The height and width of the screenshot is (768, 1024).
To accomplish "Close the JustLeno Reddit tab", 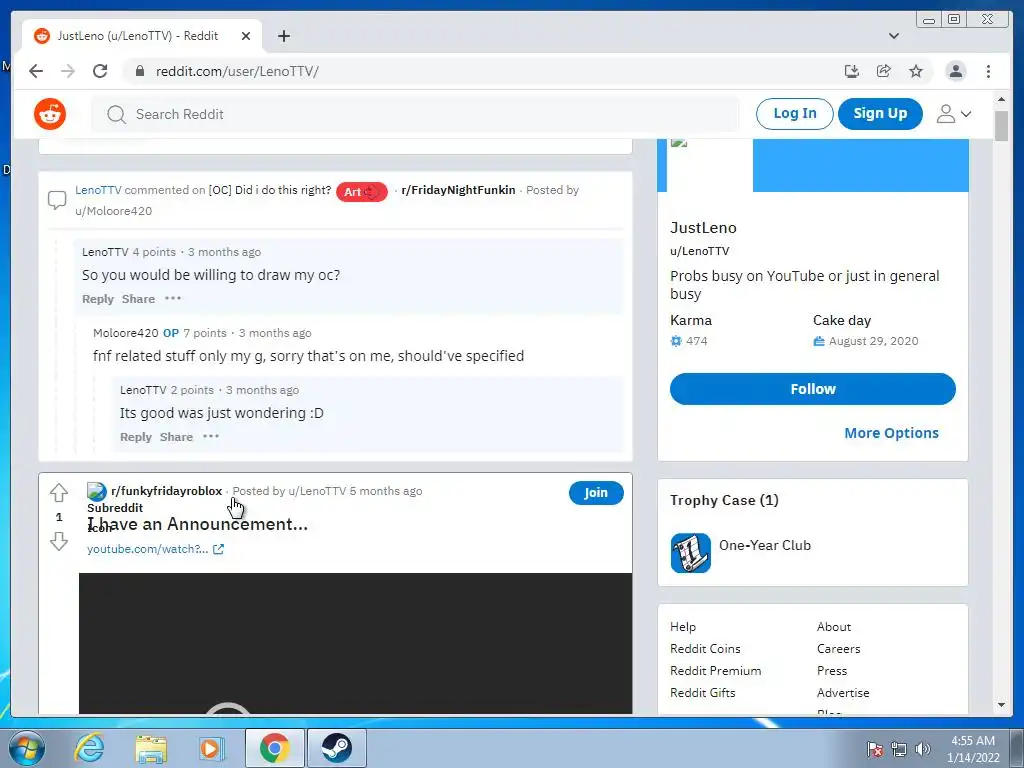I will pyautogui.click(x=246, y=36).
